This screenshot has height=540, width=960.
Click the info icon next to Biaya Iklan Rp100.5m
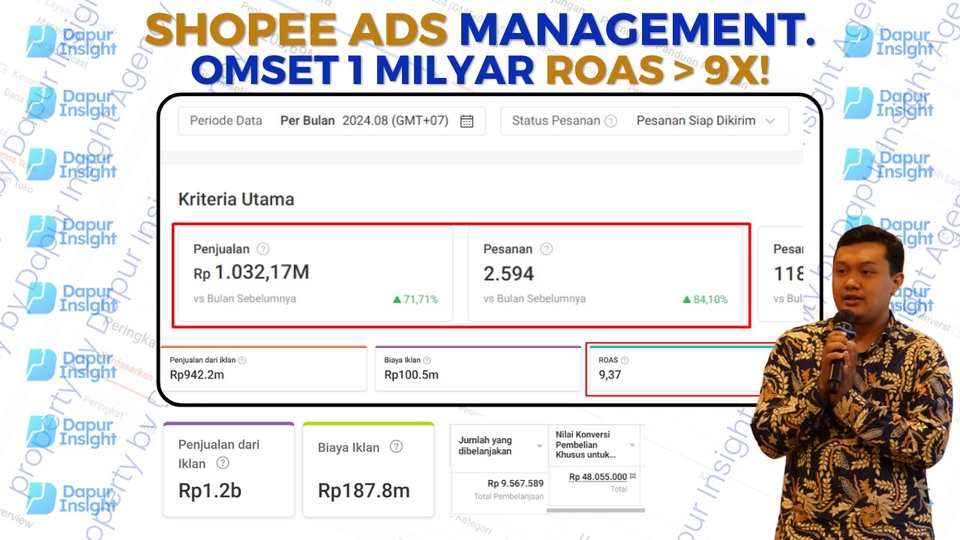(x=427, y=361)
